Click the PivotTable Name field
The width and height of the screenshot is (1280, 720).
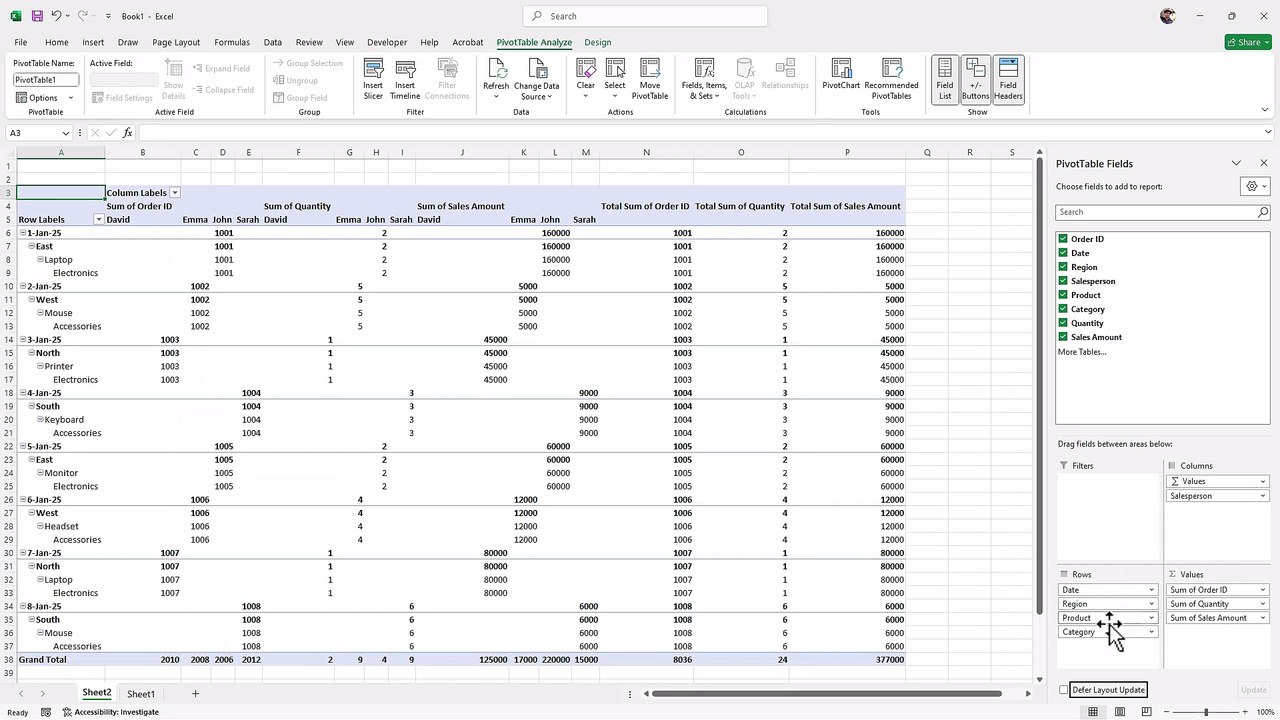[x=45, y=79]
